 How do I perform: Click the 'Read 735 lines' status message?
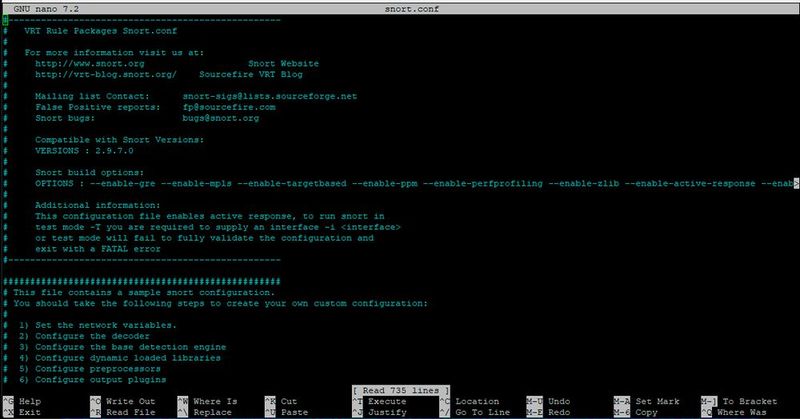[x=401, y=390]
